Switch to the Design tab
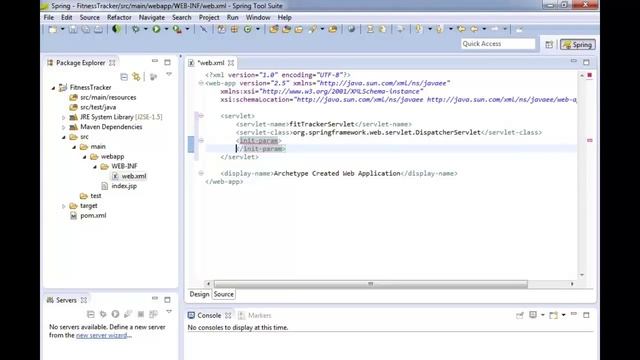 [199, 294]
